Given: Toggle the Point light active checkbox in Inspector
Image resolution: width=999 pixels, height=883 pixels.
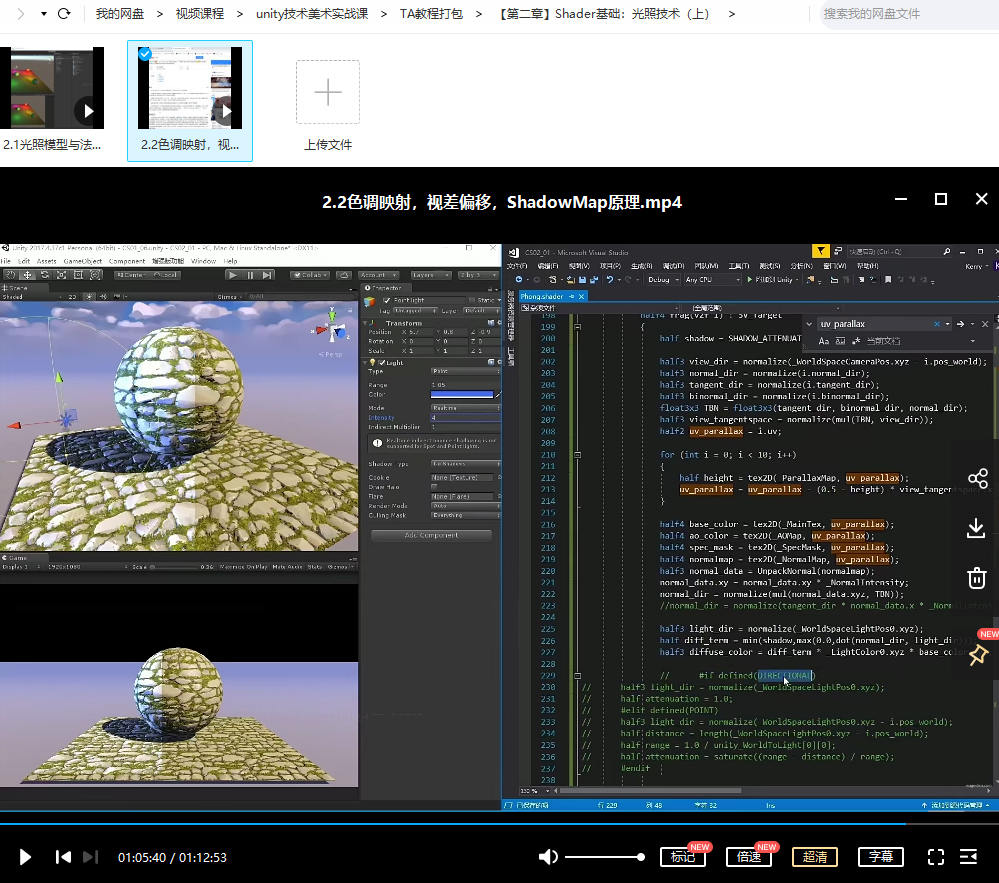Looking at the screenshot, I should 386,300.
